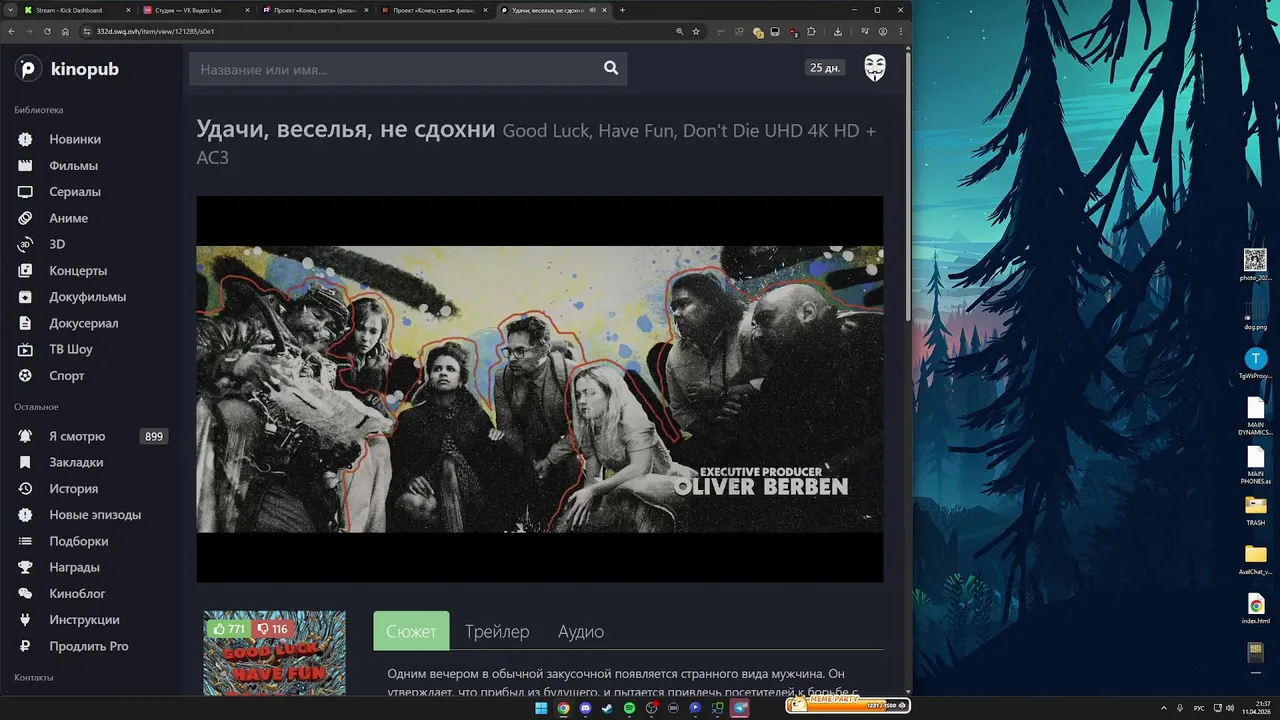Open the Докусериал document icon
This screenshot has height=720, width=1280.
(x=25, y=323)
